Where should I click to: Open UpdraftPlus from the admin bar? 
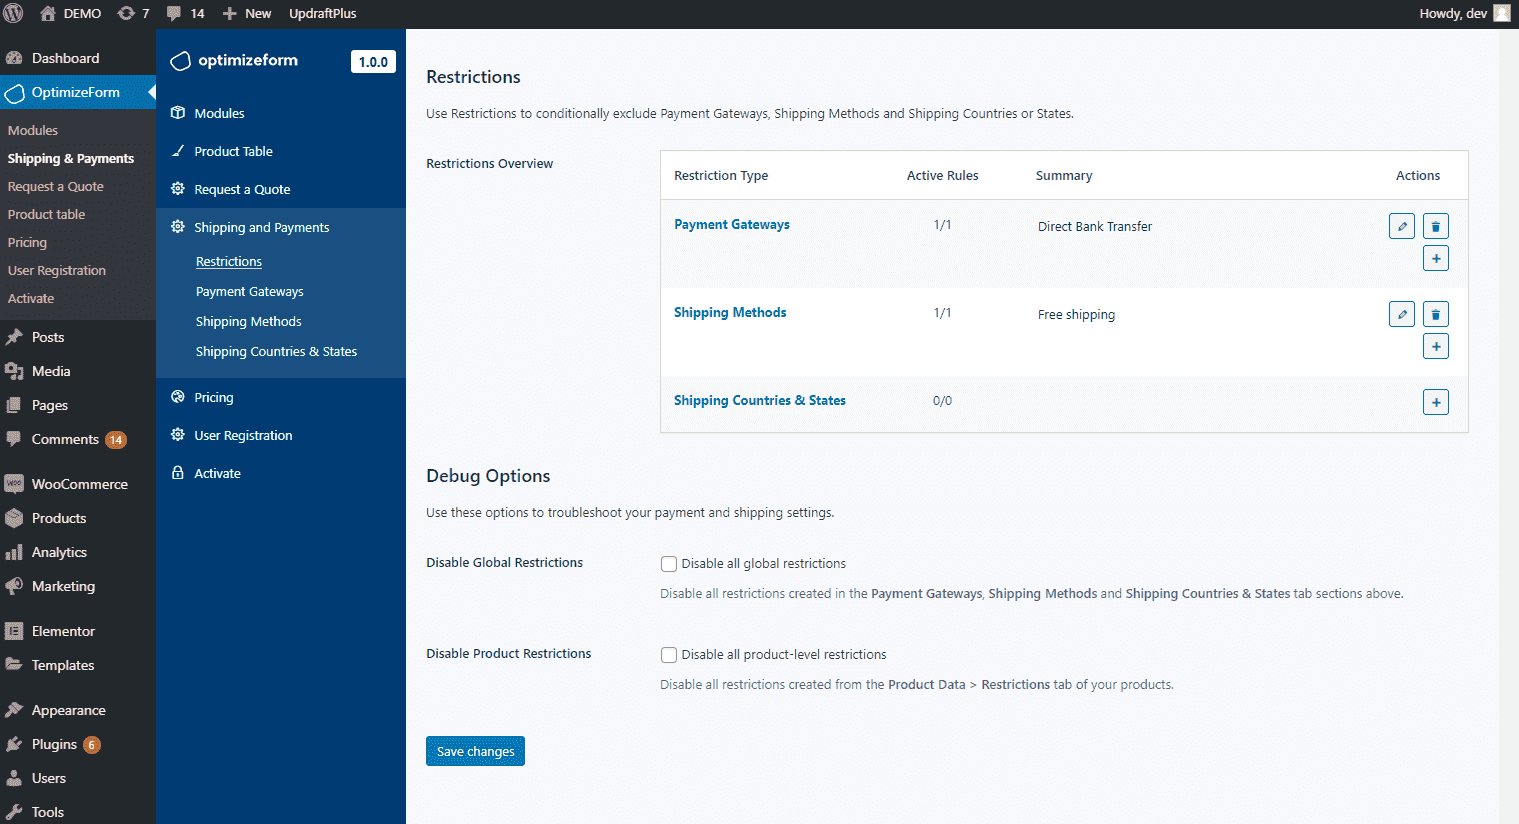click(322, 13)
